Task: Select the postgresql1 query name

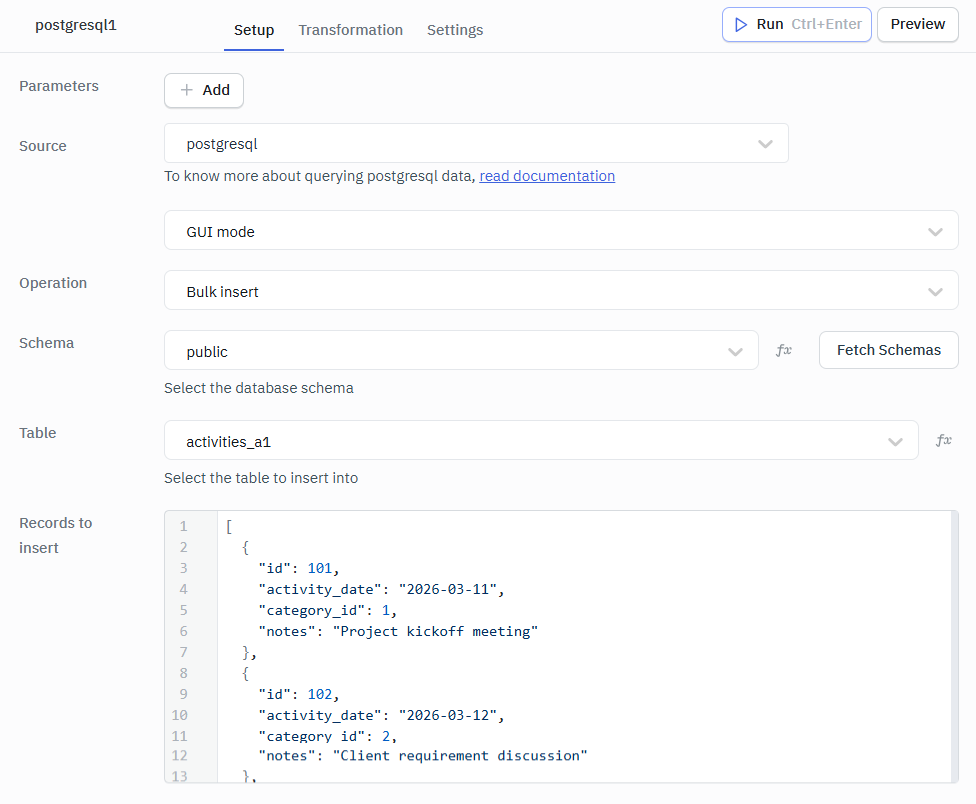Action: 76,24
